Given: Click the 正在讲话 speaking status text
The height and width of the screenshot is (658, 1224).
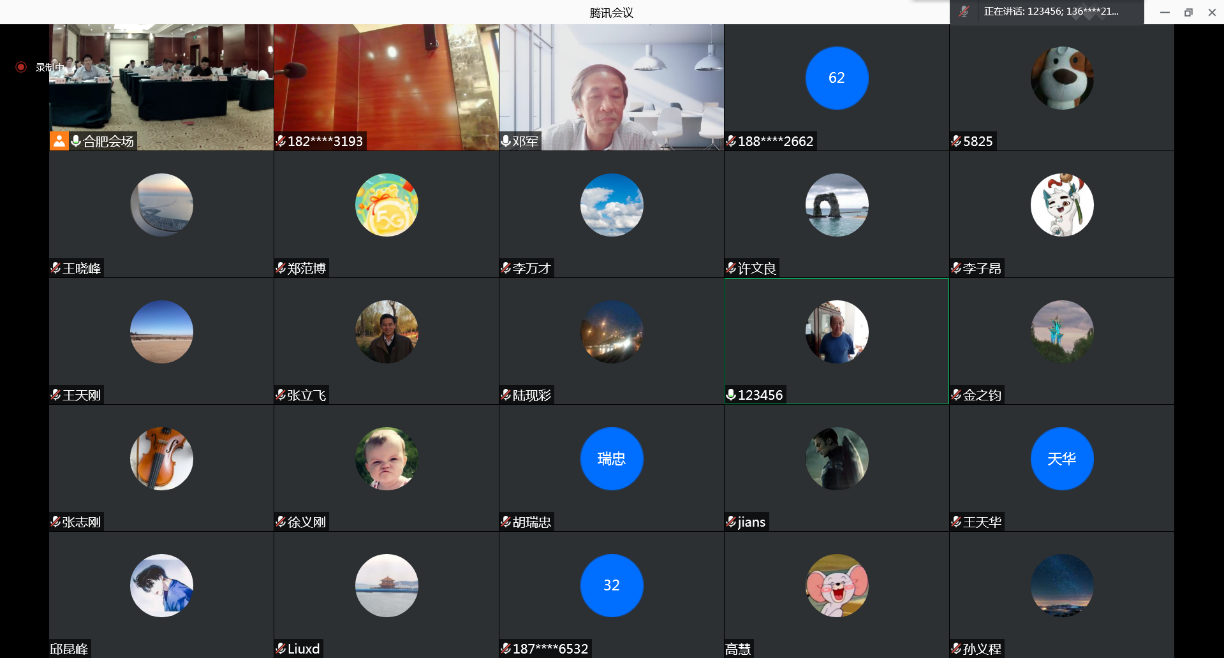Looking at the screenshot, I should point(1050,12).
